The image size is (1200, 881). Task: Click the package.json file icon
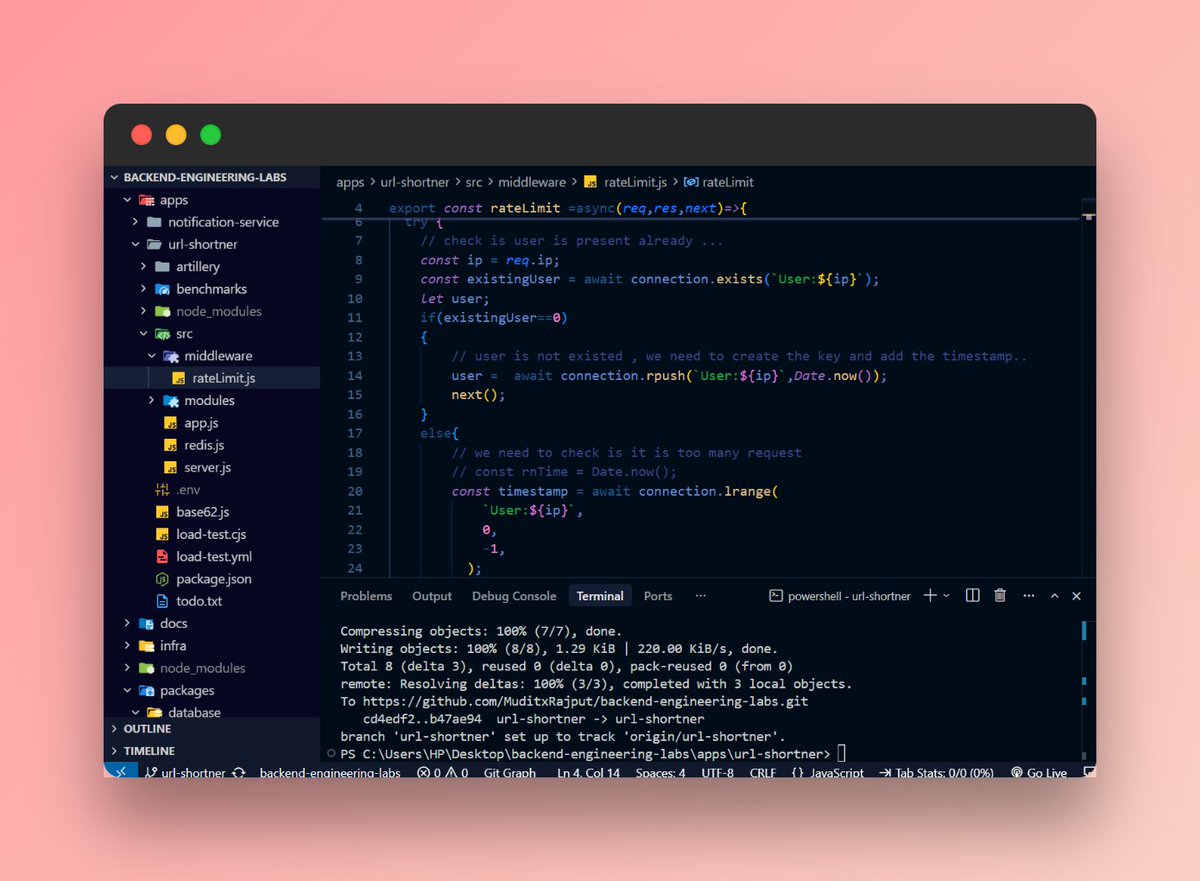point(162,579)
